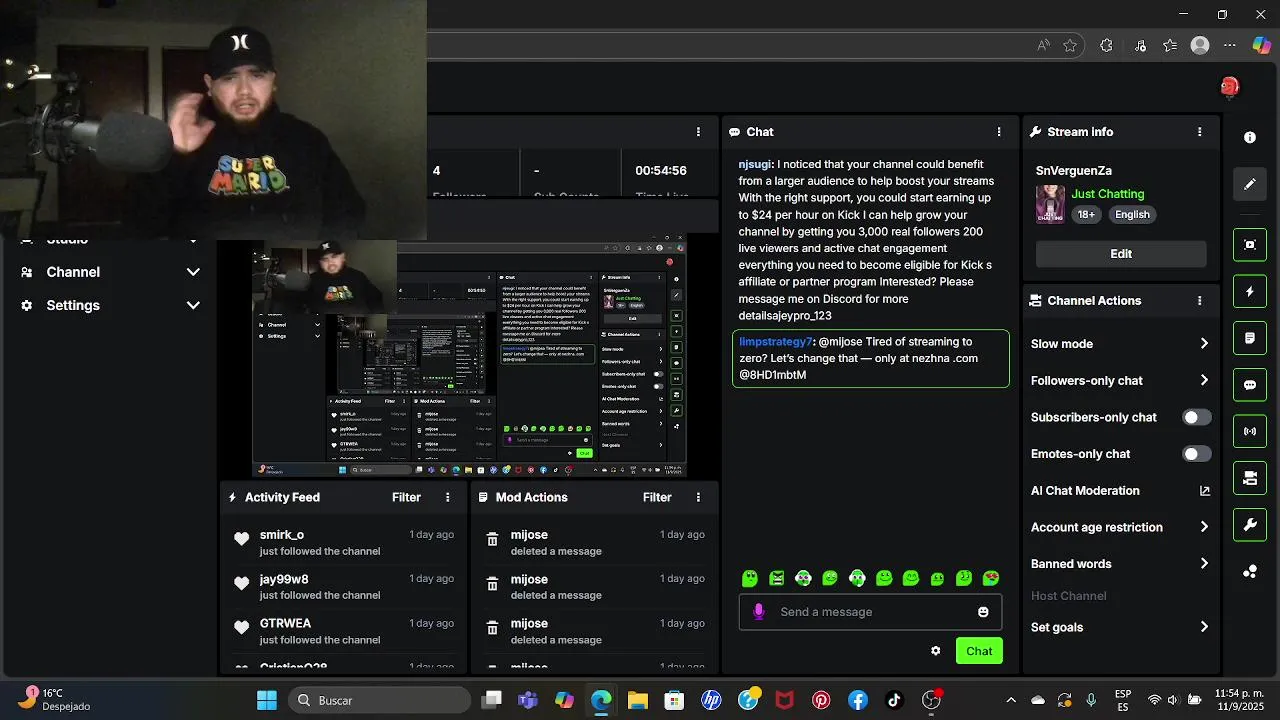Click the purple microphone icon in message box

tap(759, 612)
